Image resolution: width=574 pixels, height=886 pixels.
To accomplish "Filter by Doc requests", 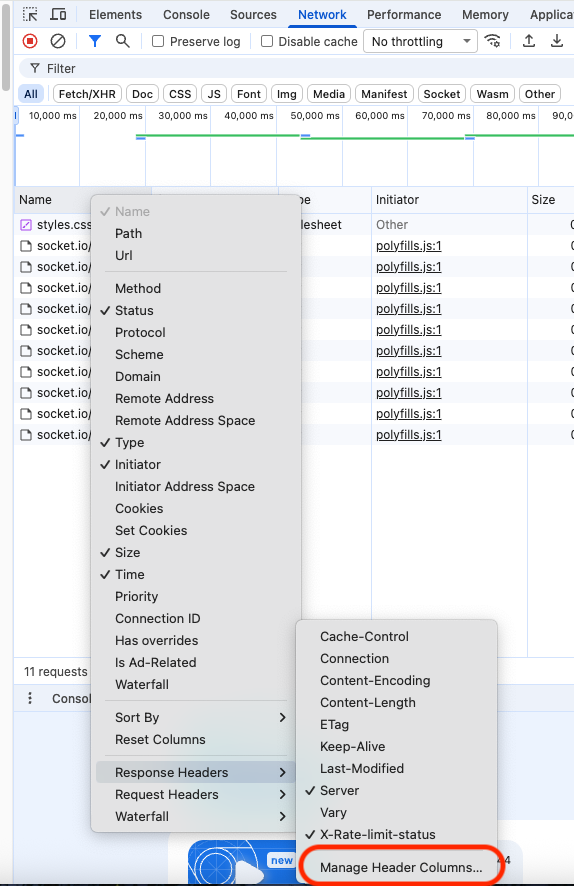I will coord(142,94).
